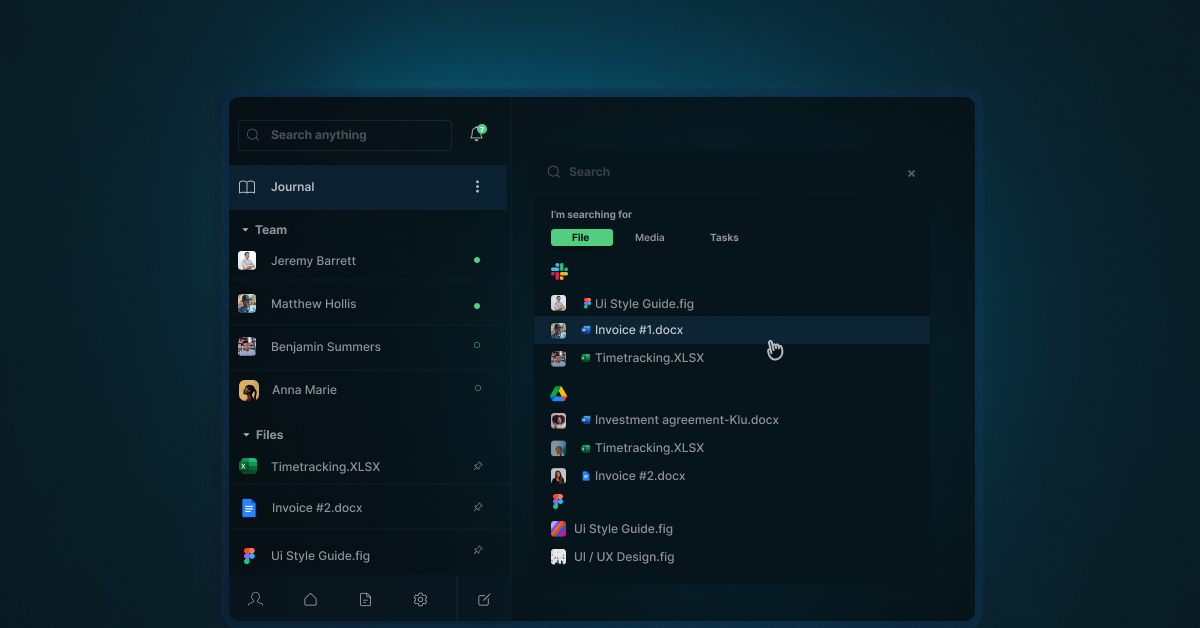This screenshot has width=1200, height=628.
Task: Open the notification bell with green badge
Action: [x=476, y=132]
